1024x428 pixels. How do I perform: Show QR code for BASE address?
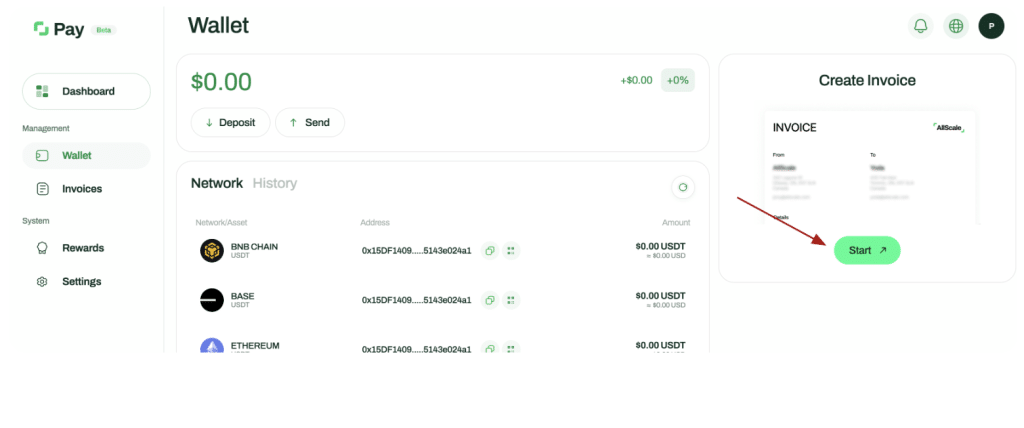point(510,300)
